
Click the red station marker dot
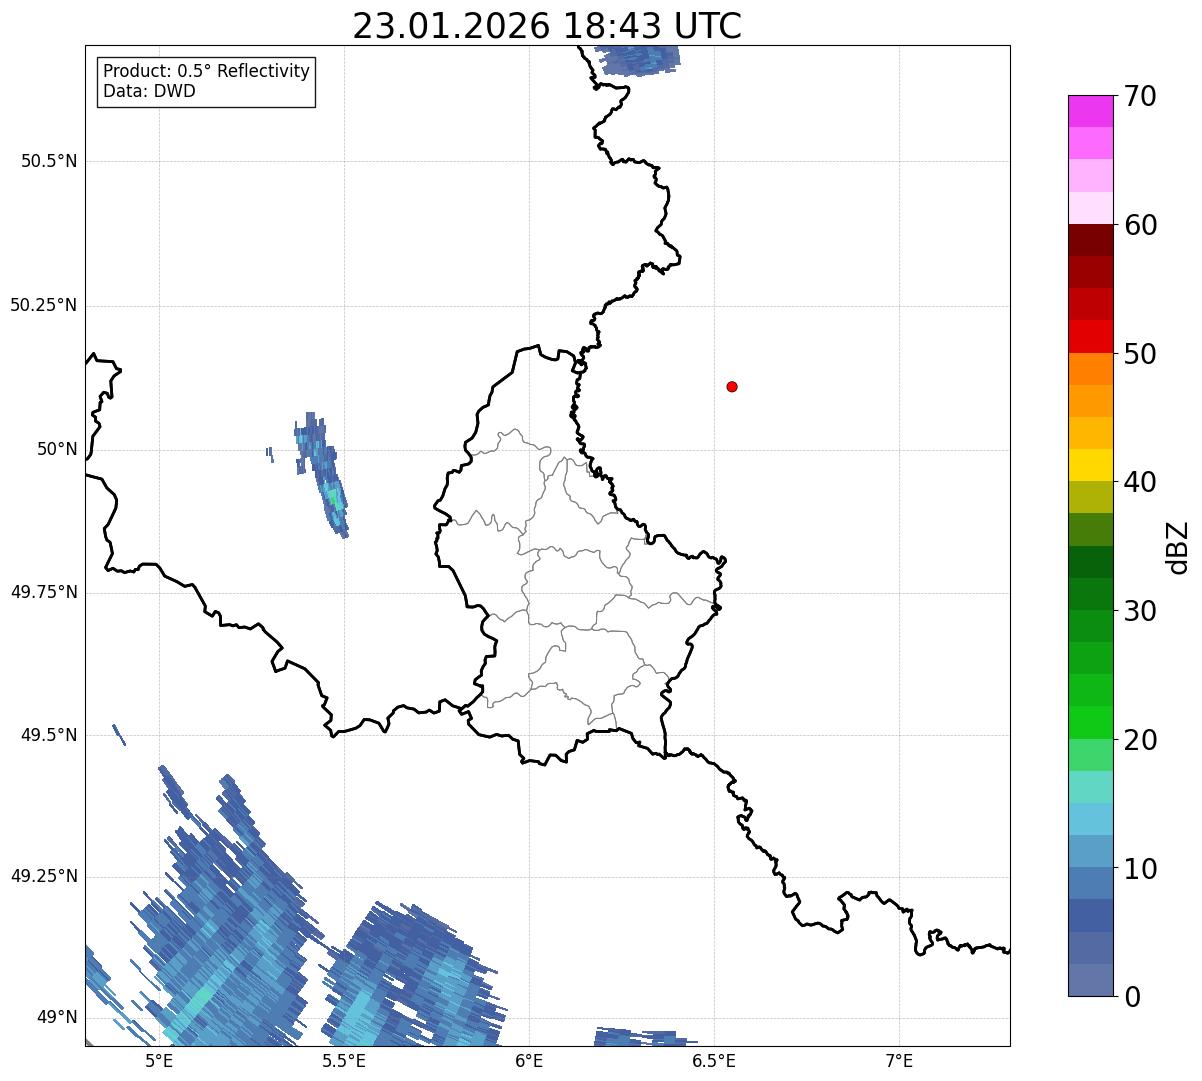click(732, 386)
